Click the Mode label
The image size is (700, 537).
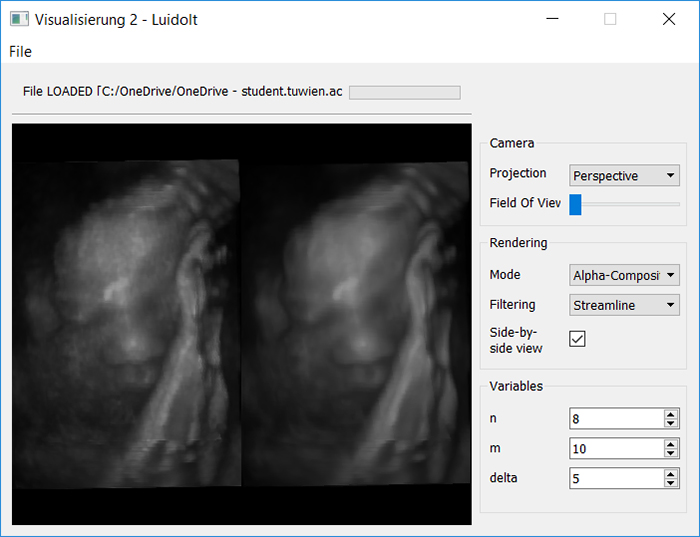[505, 275]
